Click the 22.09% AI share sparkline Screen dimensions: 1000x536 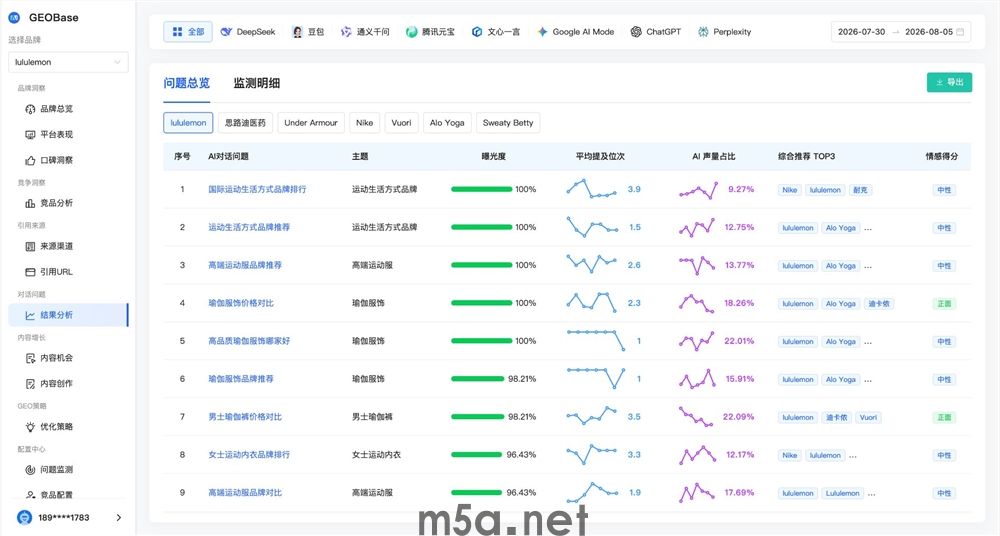(696, 417)
